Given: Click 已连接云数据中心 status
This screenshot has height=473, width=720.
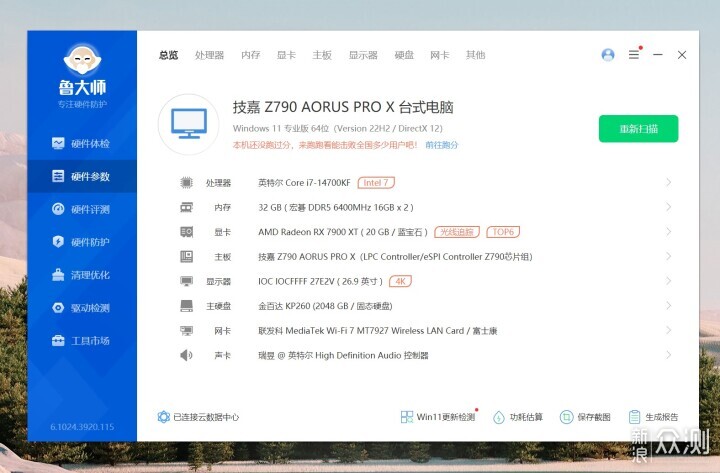Looking at the screenshot, I should tap(206, 417).
